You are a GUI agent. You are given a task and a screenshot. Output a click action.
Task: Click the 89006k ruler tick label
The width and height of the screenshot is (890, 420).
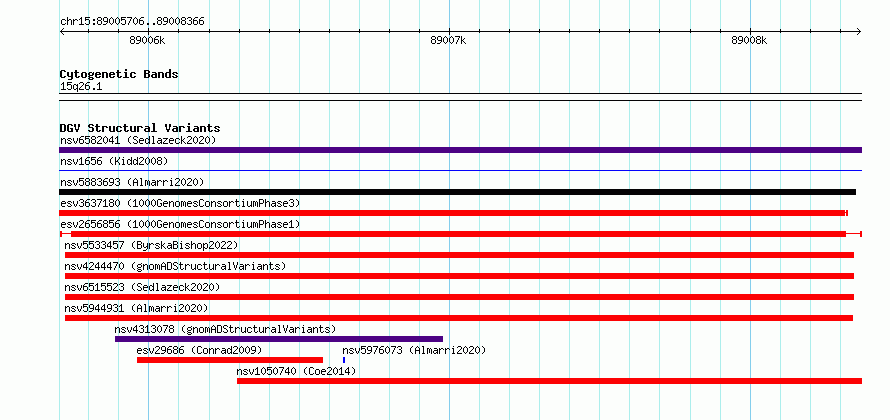point(147,40)
